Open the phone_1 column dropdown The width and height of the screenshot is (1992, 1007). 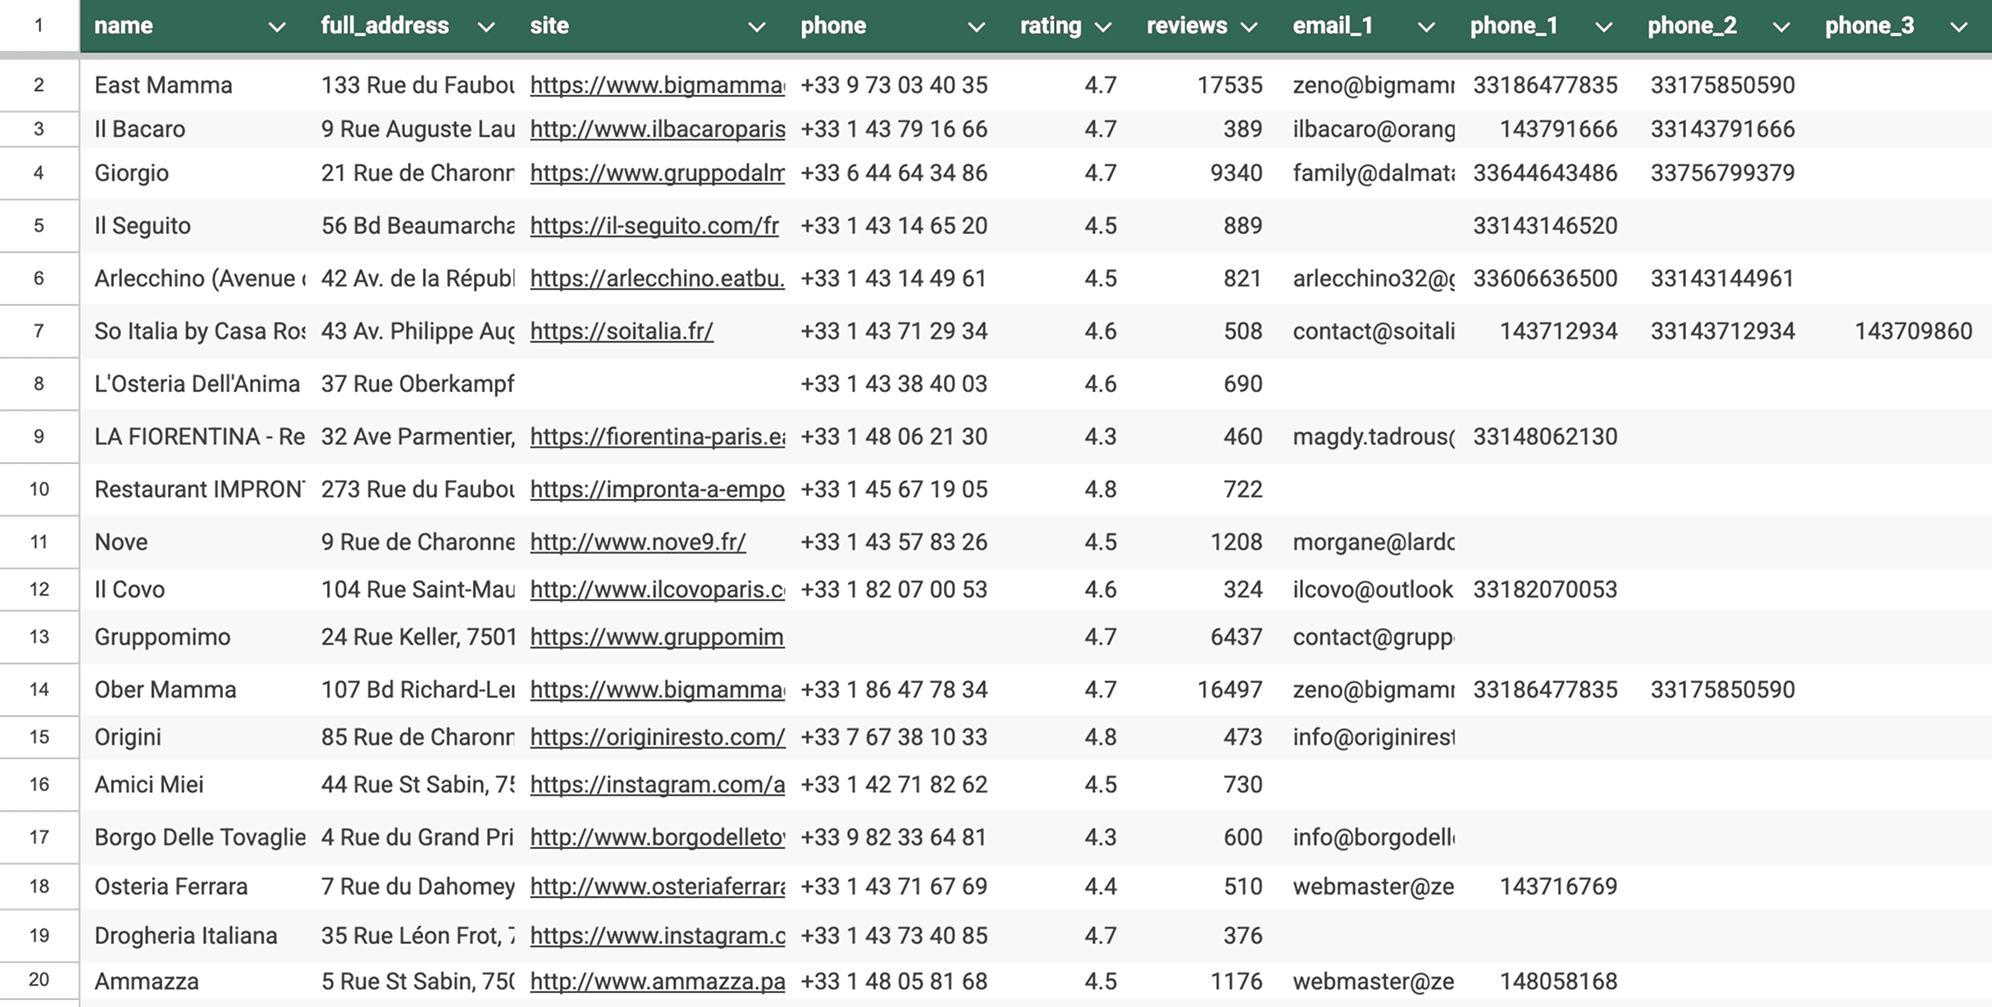pos(1602,26)
